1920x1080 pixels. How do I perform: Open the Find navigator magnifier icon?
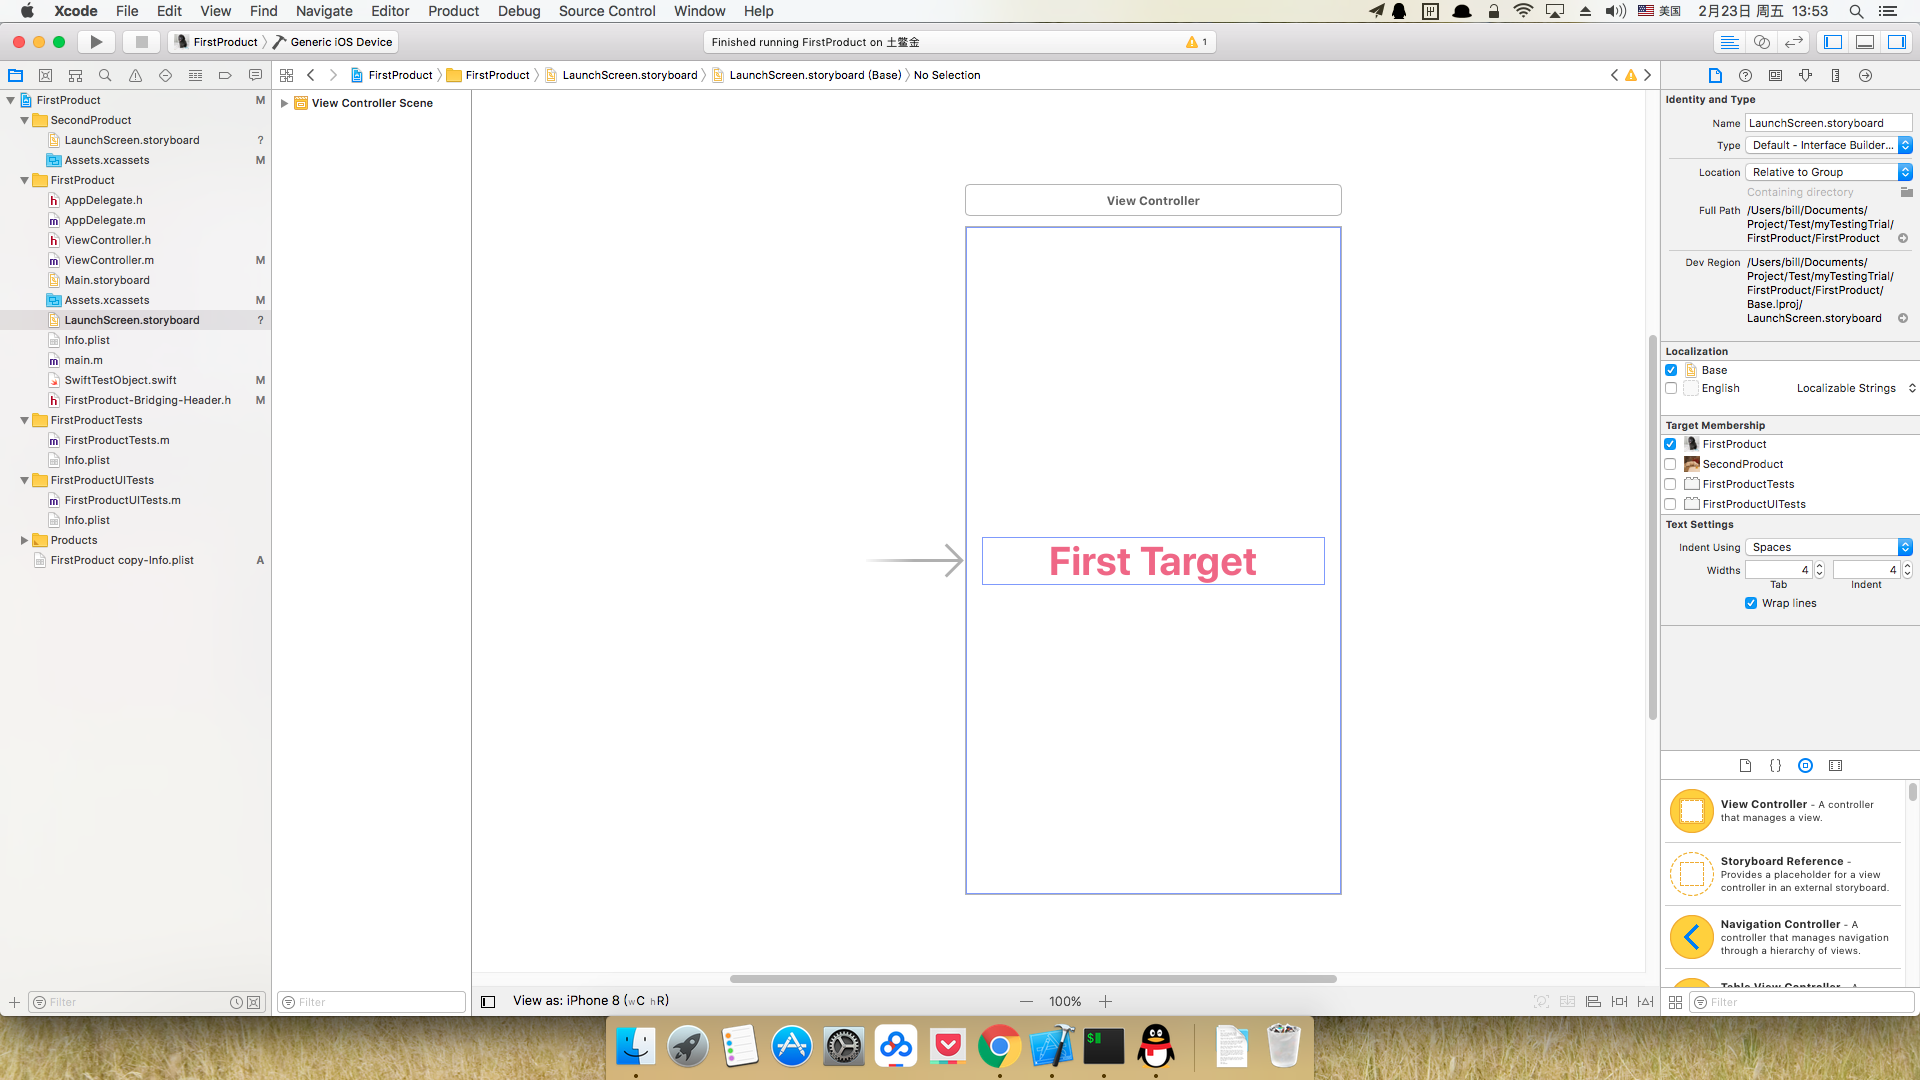[105, 75]
